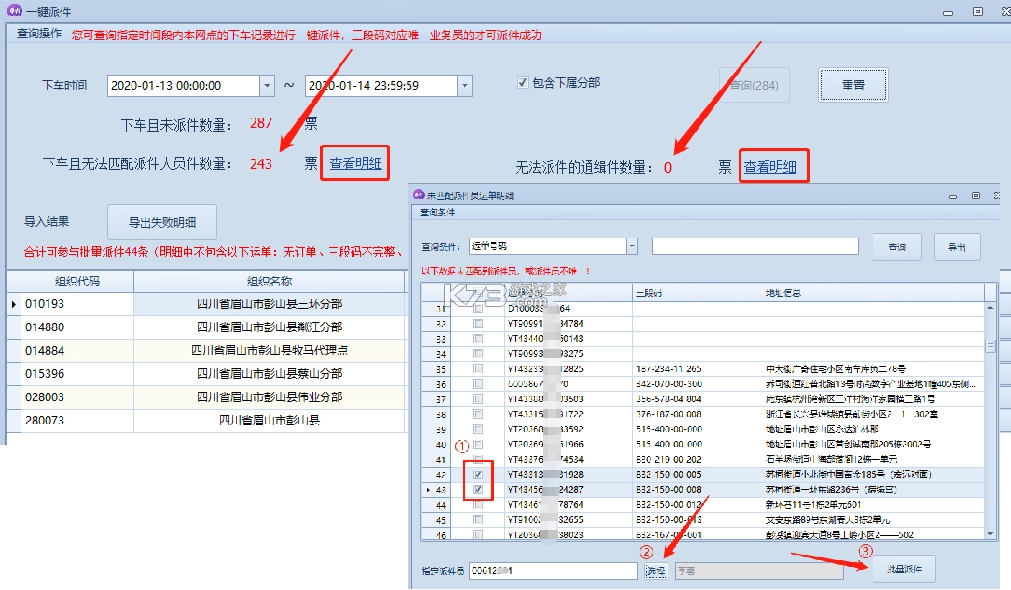Image resolution: width=1011 pixels, height=590 pixels.
Task: Click 查询 inside the detail dialog
Action: (896, 246)
